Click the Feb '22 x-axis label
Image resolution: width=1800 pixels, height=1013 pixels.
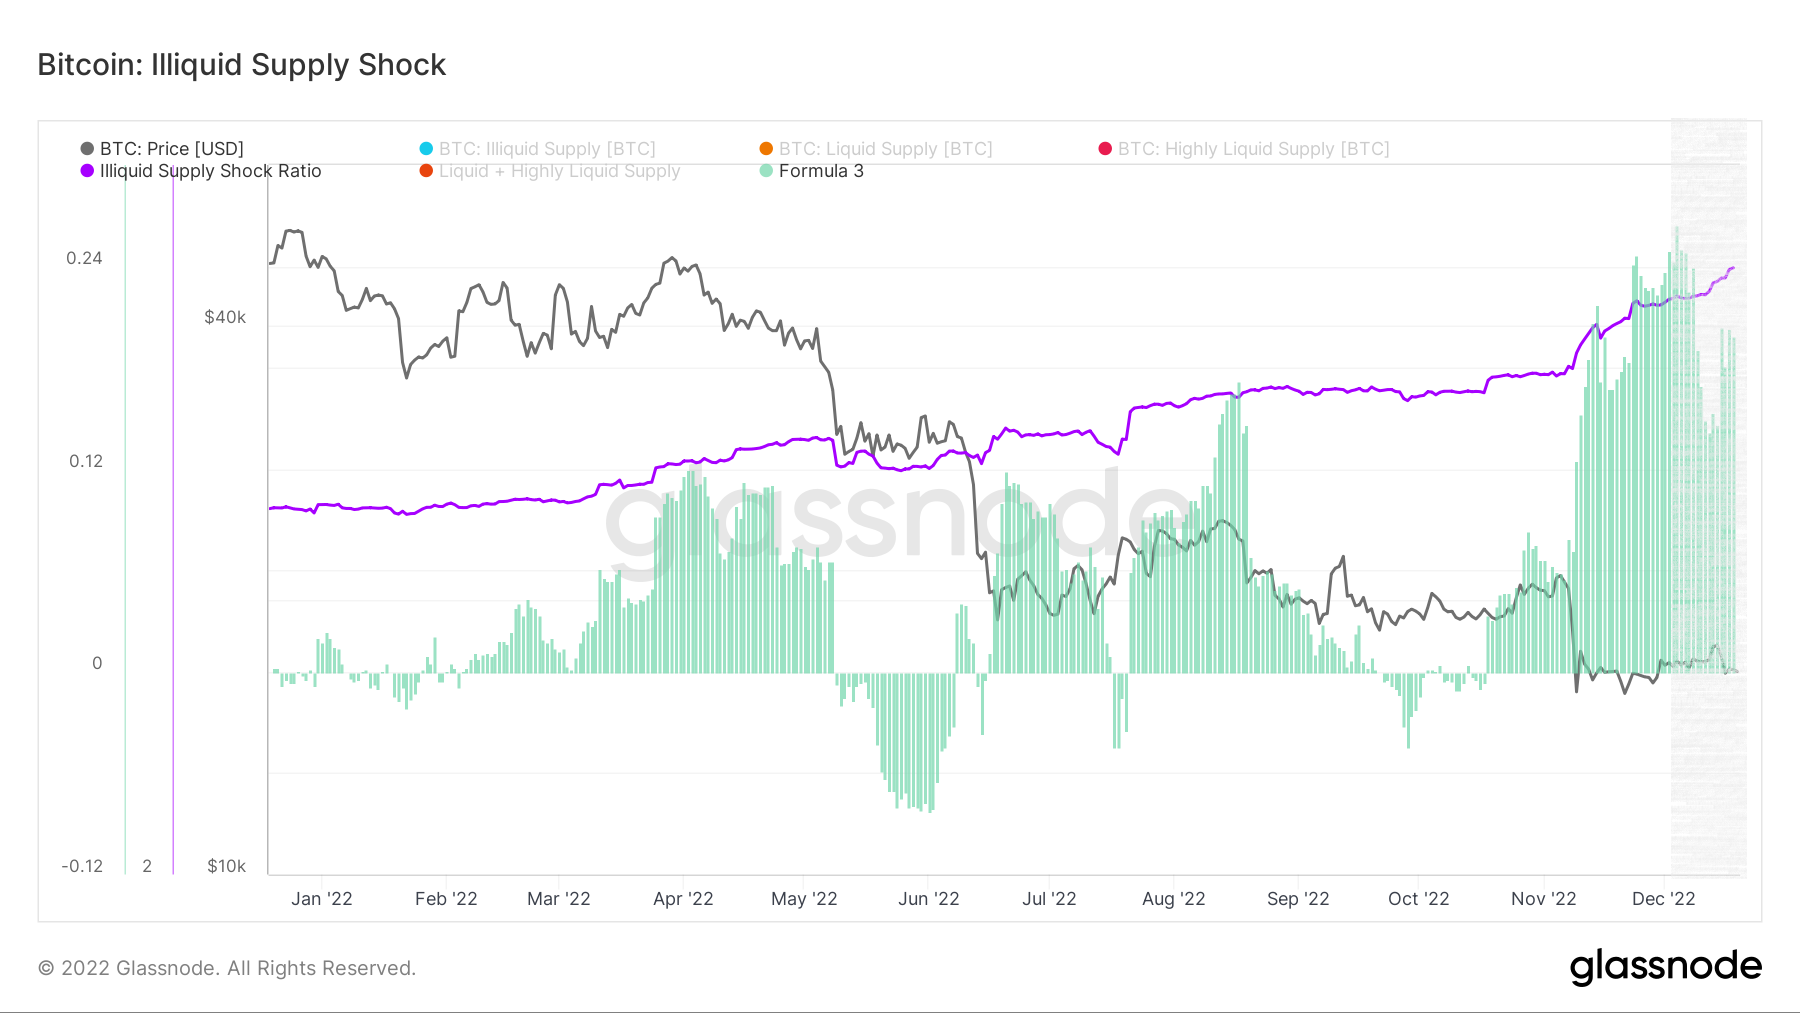(446, 899)
